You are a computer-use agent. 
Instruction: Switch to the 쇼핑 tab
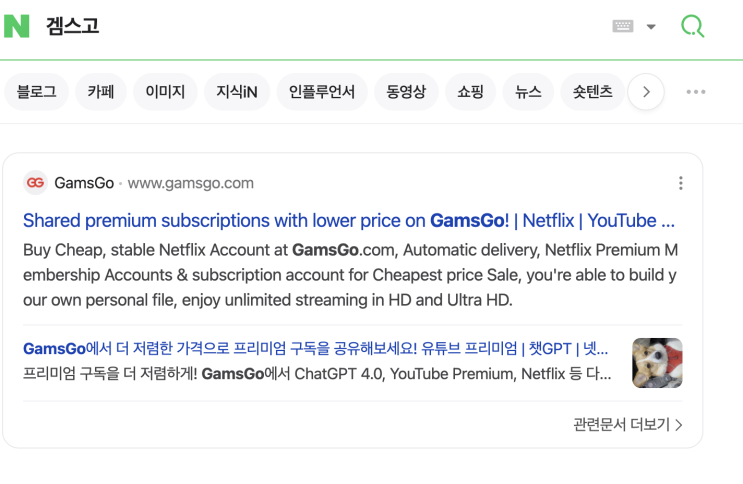tap(471, 91)
